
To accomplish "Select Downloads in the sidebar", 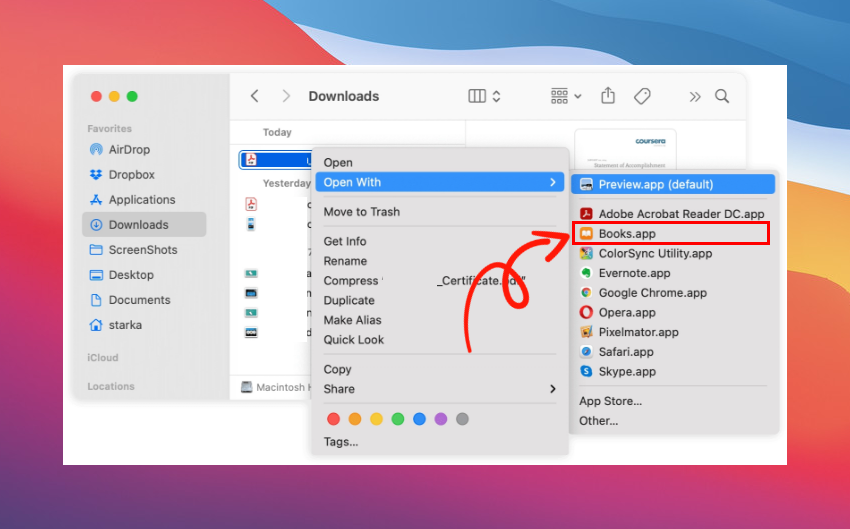I will [144, 224].
